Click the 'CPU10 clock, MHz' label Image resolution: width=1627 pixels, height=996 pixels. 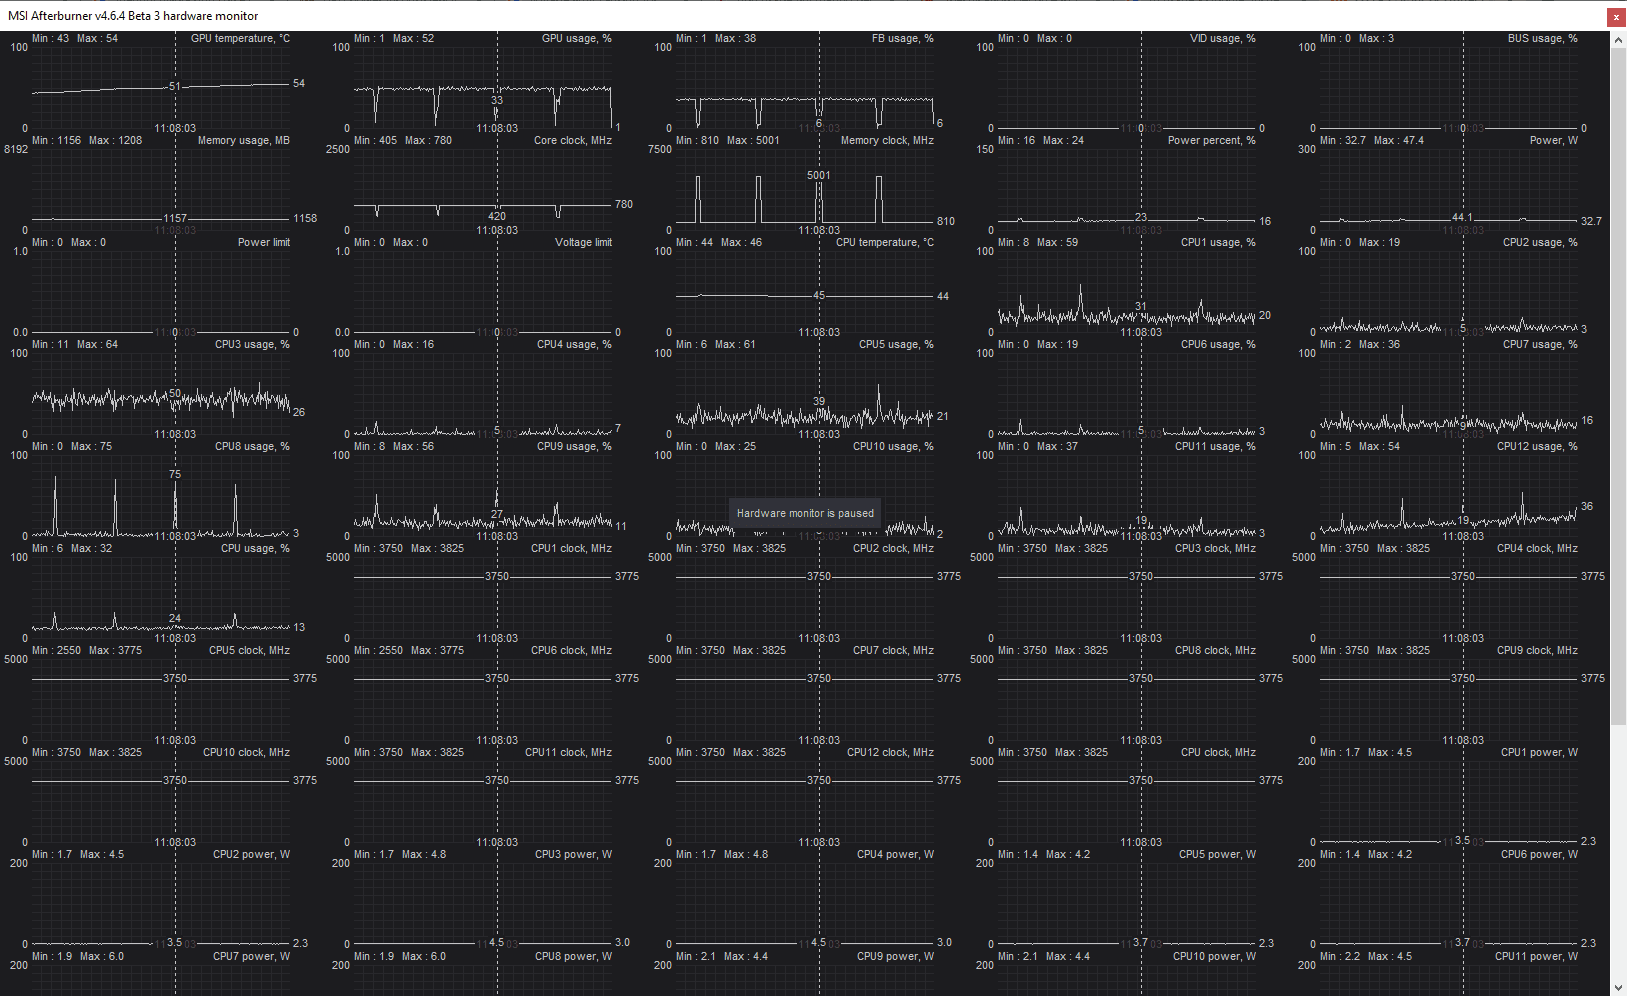click(246, 752)
